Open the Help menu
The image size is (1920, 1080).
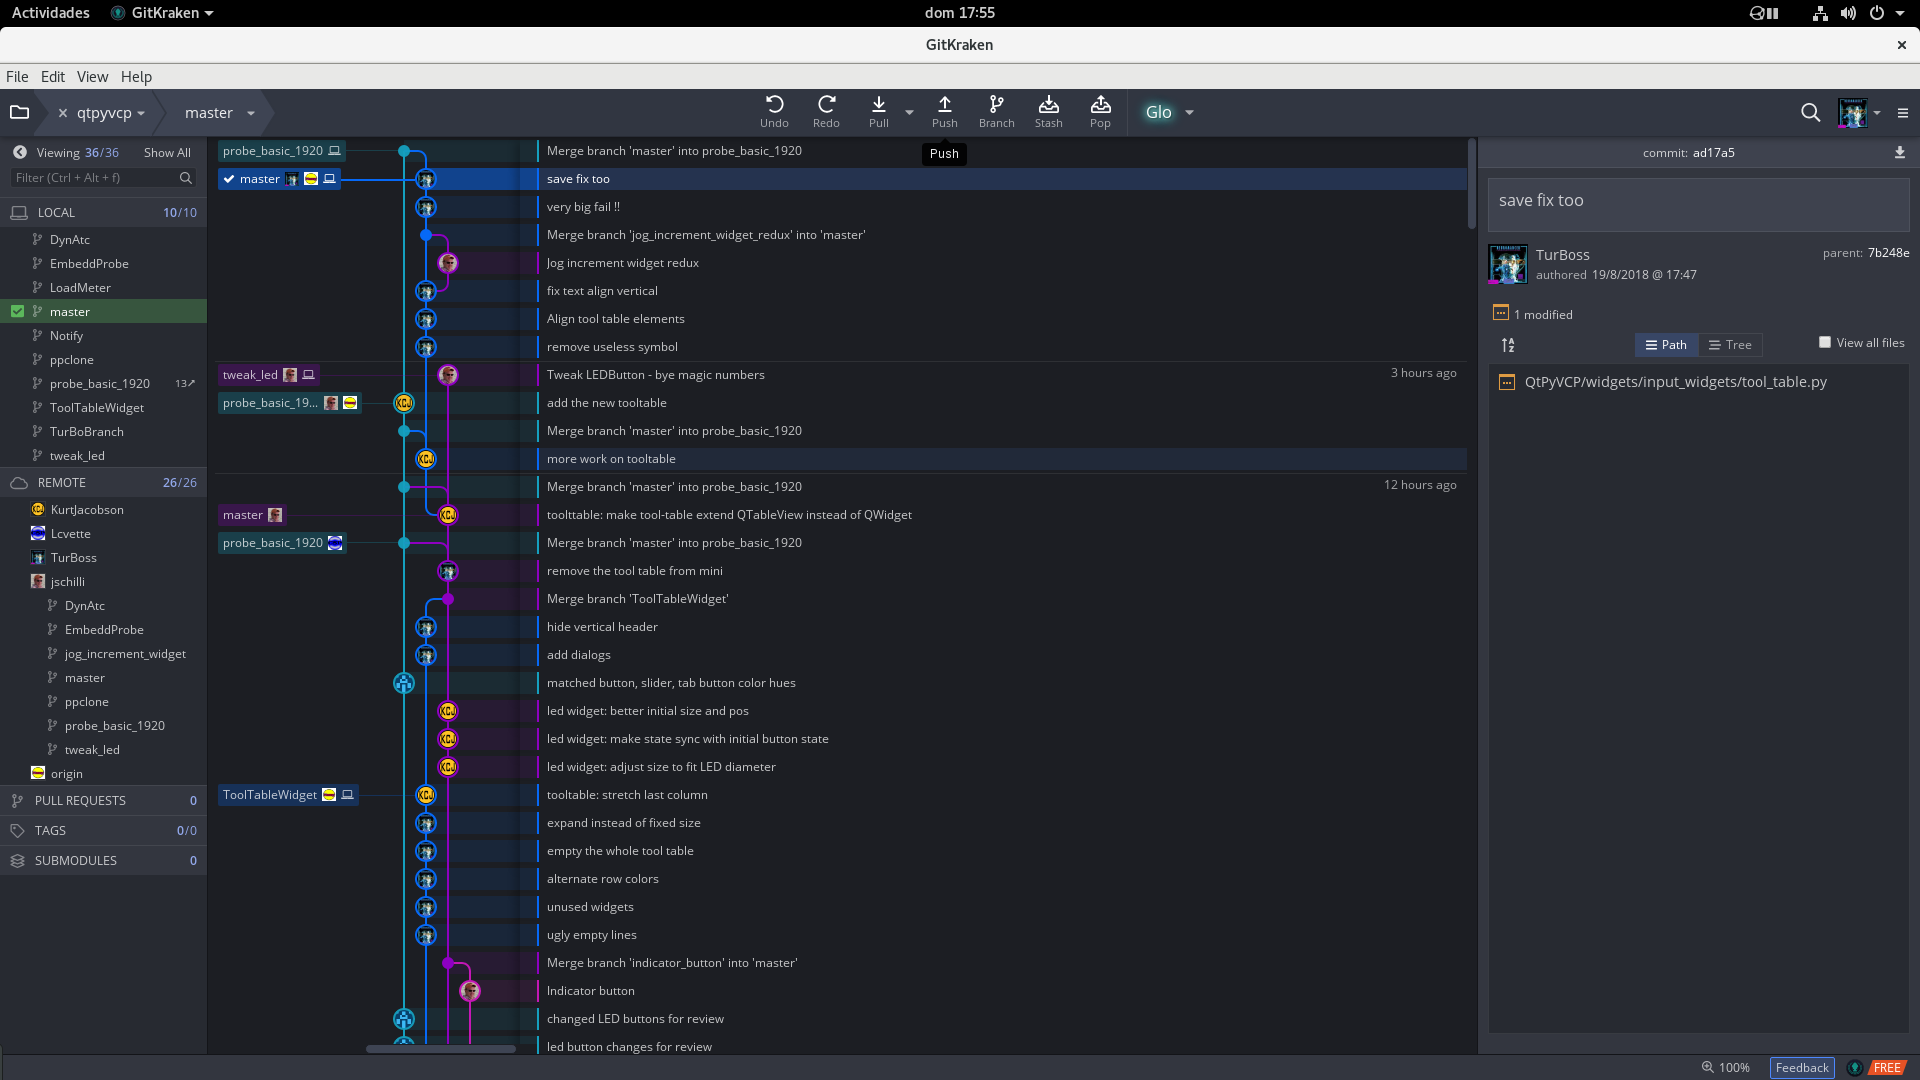136,76
